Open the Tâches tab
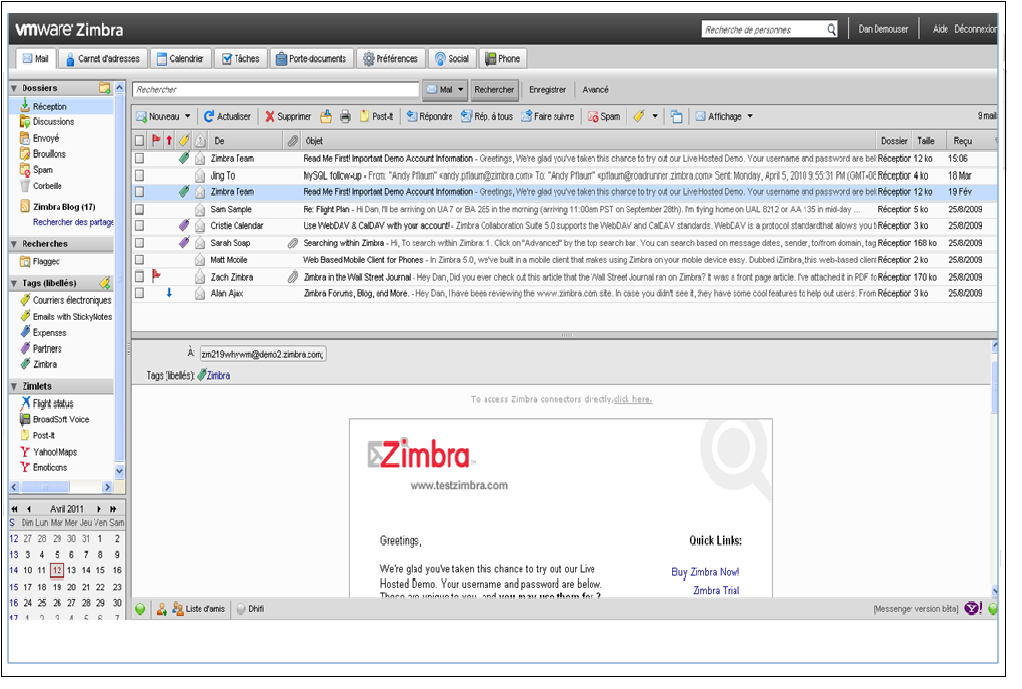Viewport: 1022px width, 689px height. (241, 59)
